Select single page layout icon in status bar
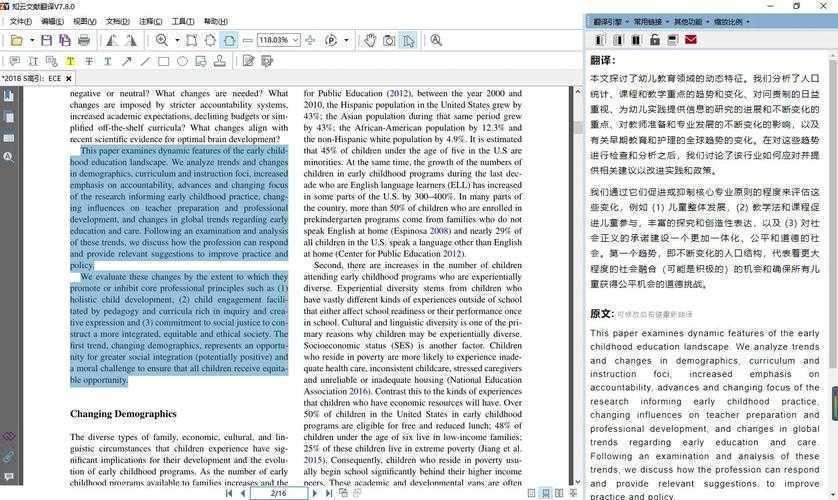The height and width of the screenshot is (500, 838). (531, 493)
